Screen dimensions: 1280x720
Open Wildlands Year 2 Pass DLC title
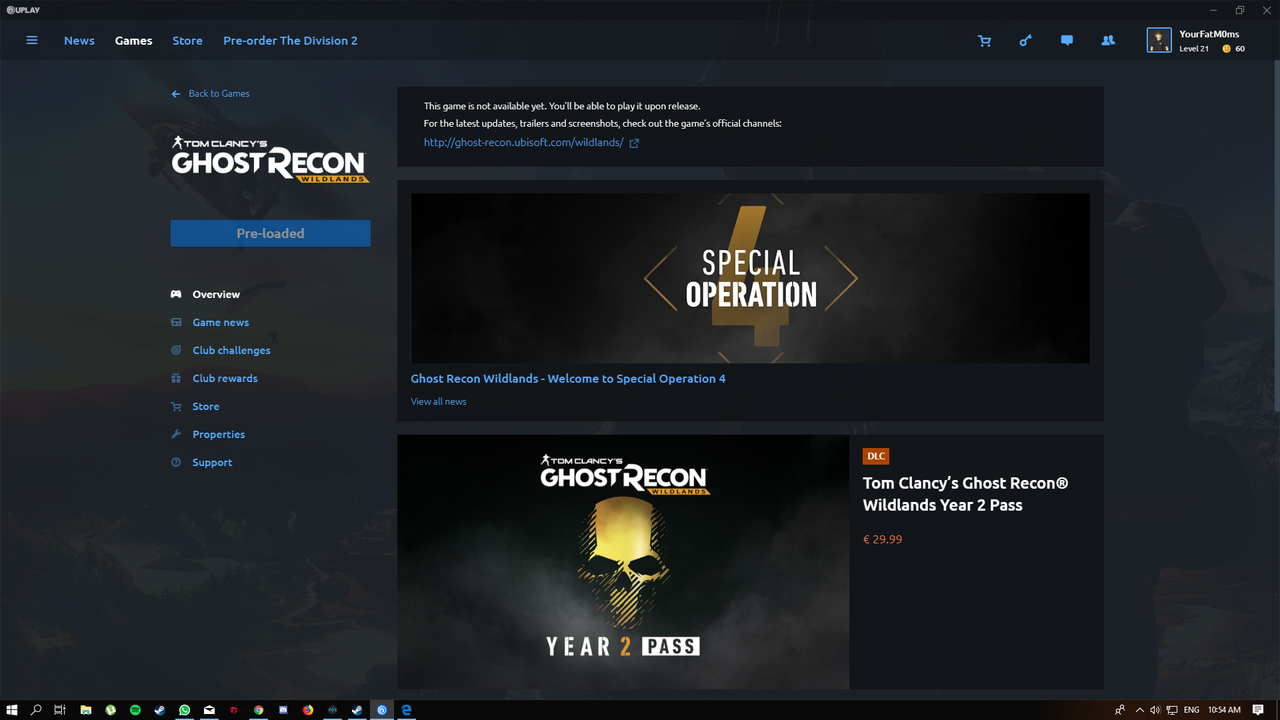(x=966, y=494)
